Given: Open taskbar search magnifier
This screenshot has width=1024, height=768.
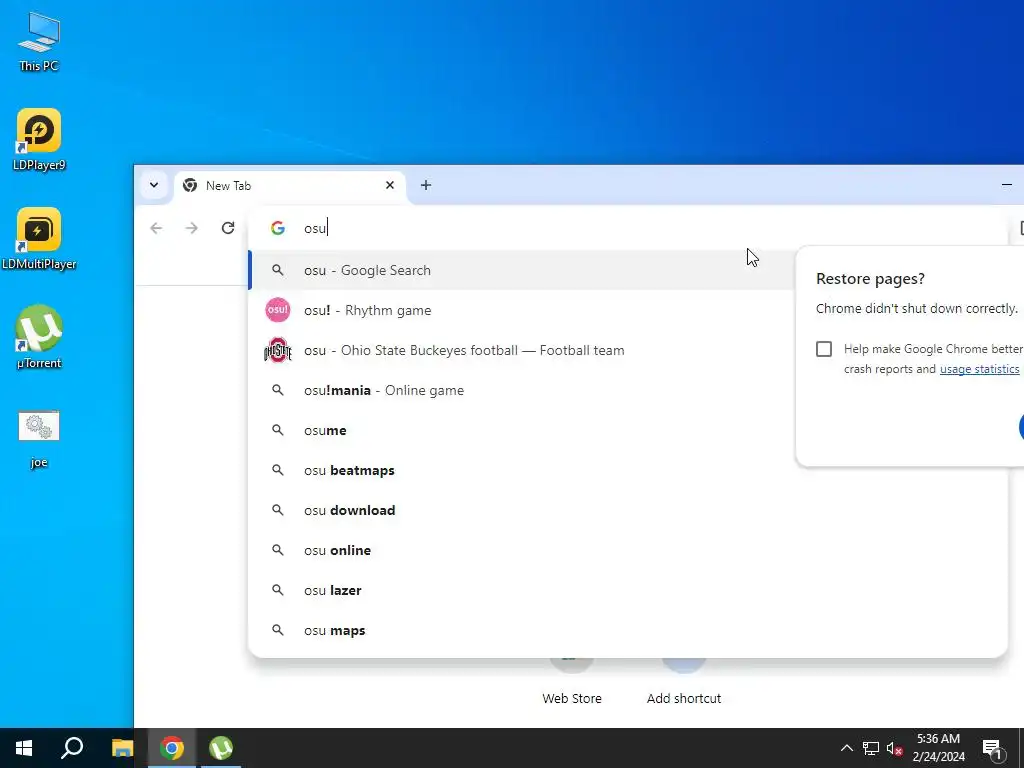Looking at the screenshot, I should coord(72,748).
